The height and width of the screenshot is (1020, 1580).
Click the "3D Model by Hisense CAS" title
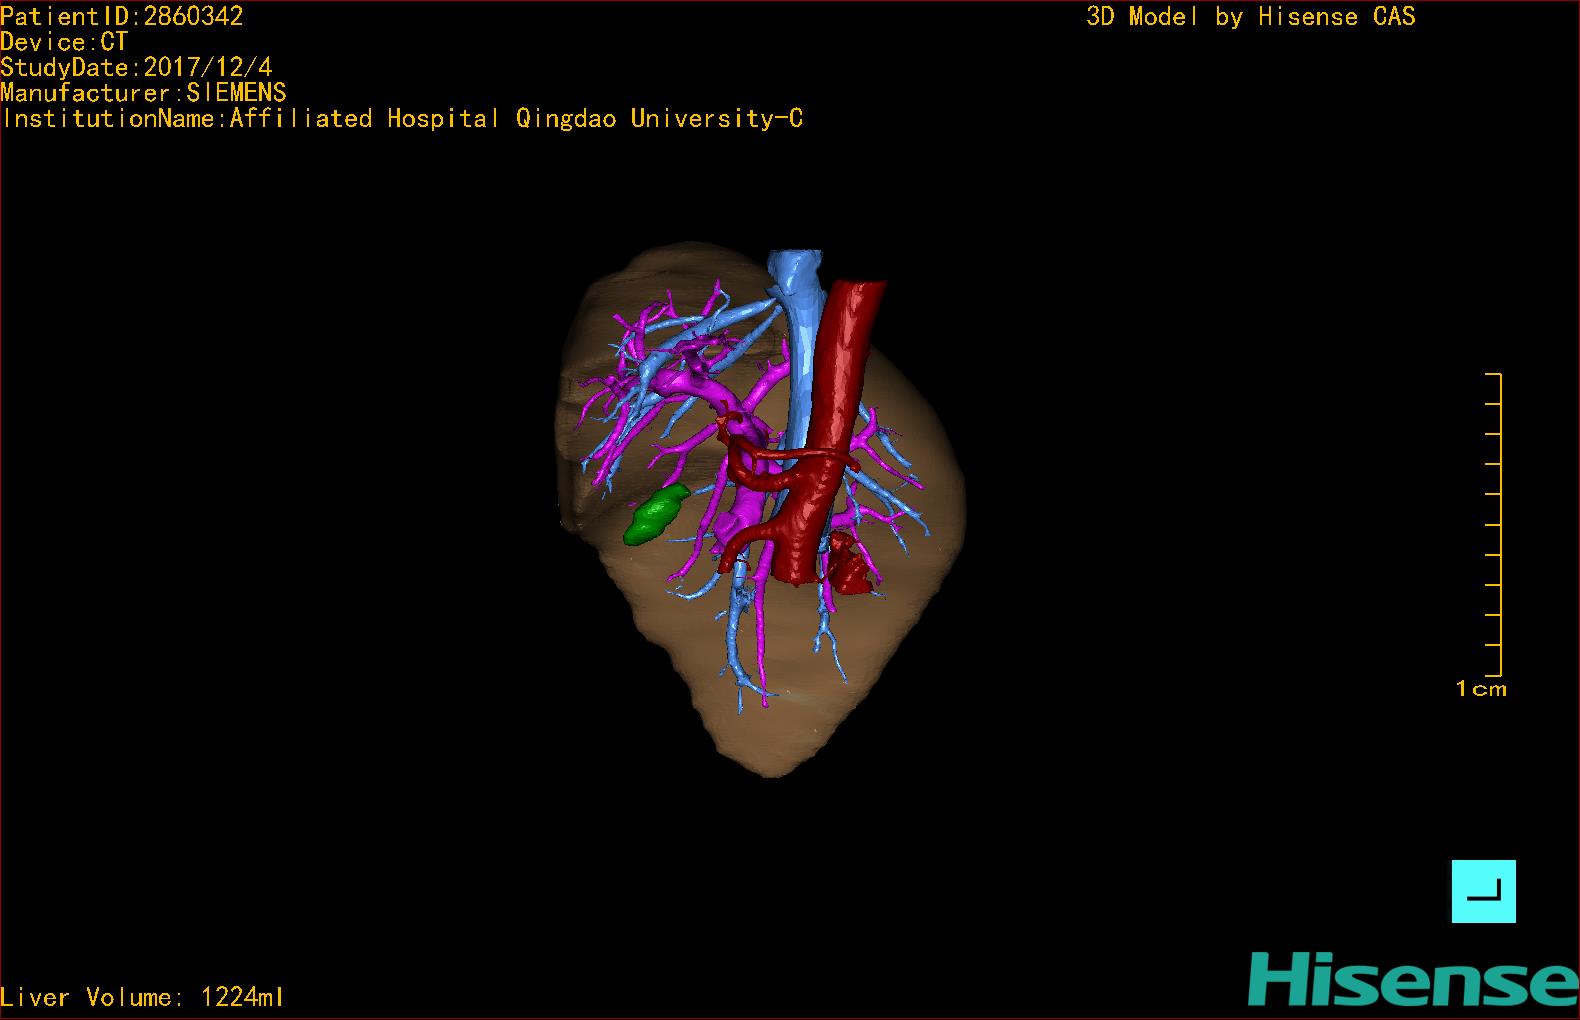pyautogui.click(x=1250, y=17)
